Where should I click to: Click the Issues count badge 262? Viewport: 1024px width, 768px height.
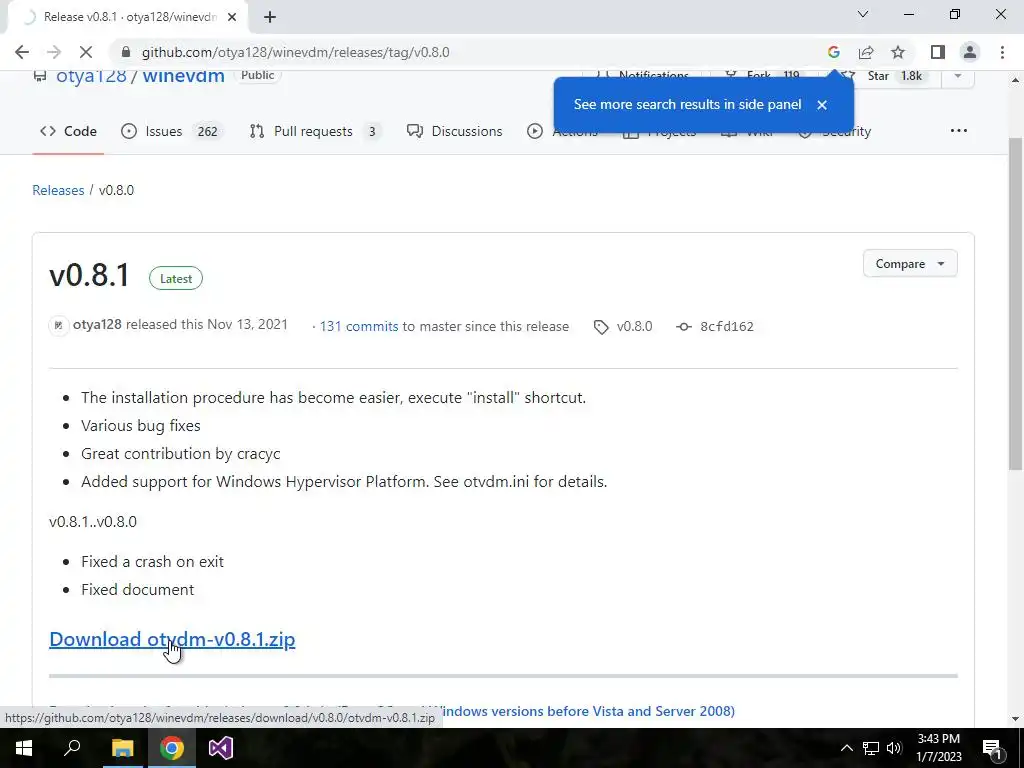coord(208,132)
